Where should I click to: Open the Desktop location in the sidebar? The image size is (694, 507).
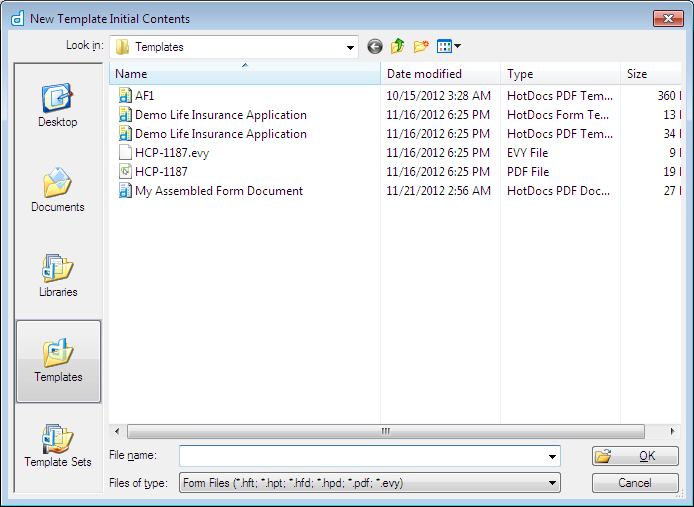coord(58,105)
